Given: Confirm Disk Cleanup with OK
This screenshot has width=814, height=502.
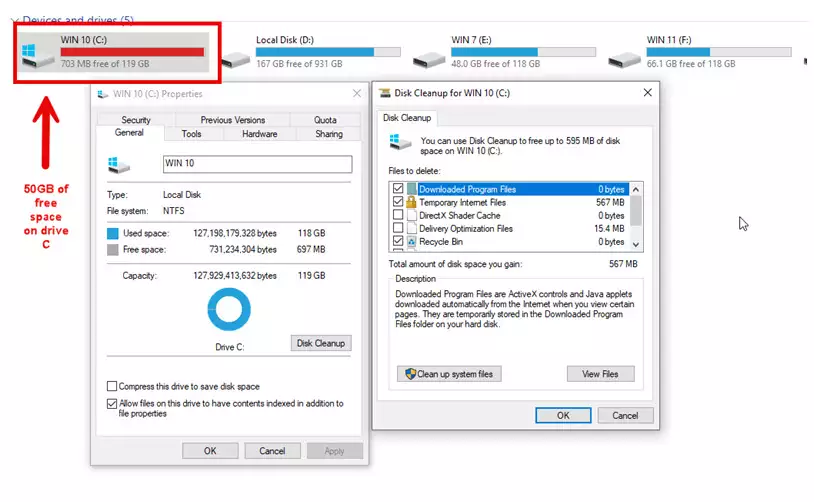Looking at the screenshot, I should [x=563, y=415].
